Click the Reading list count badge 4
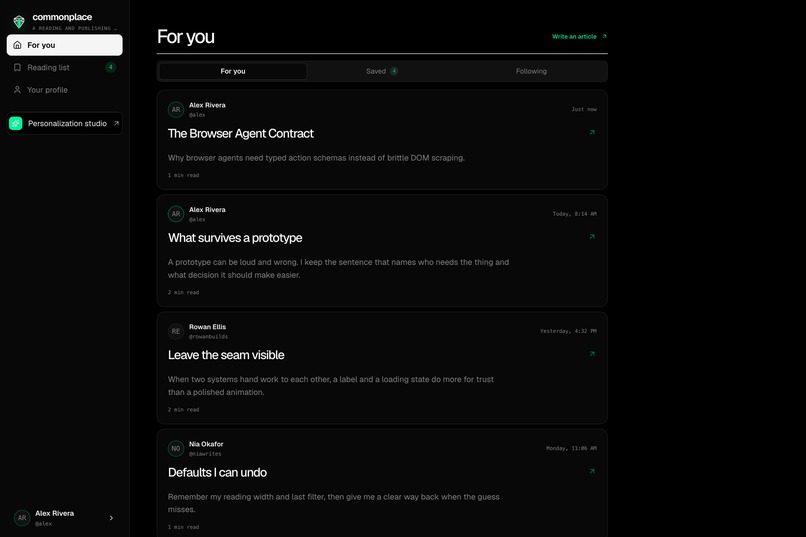The height and width of the screenshot is (537, 806). pos(111,67)
